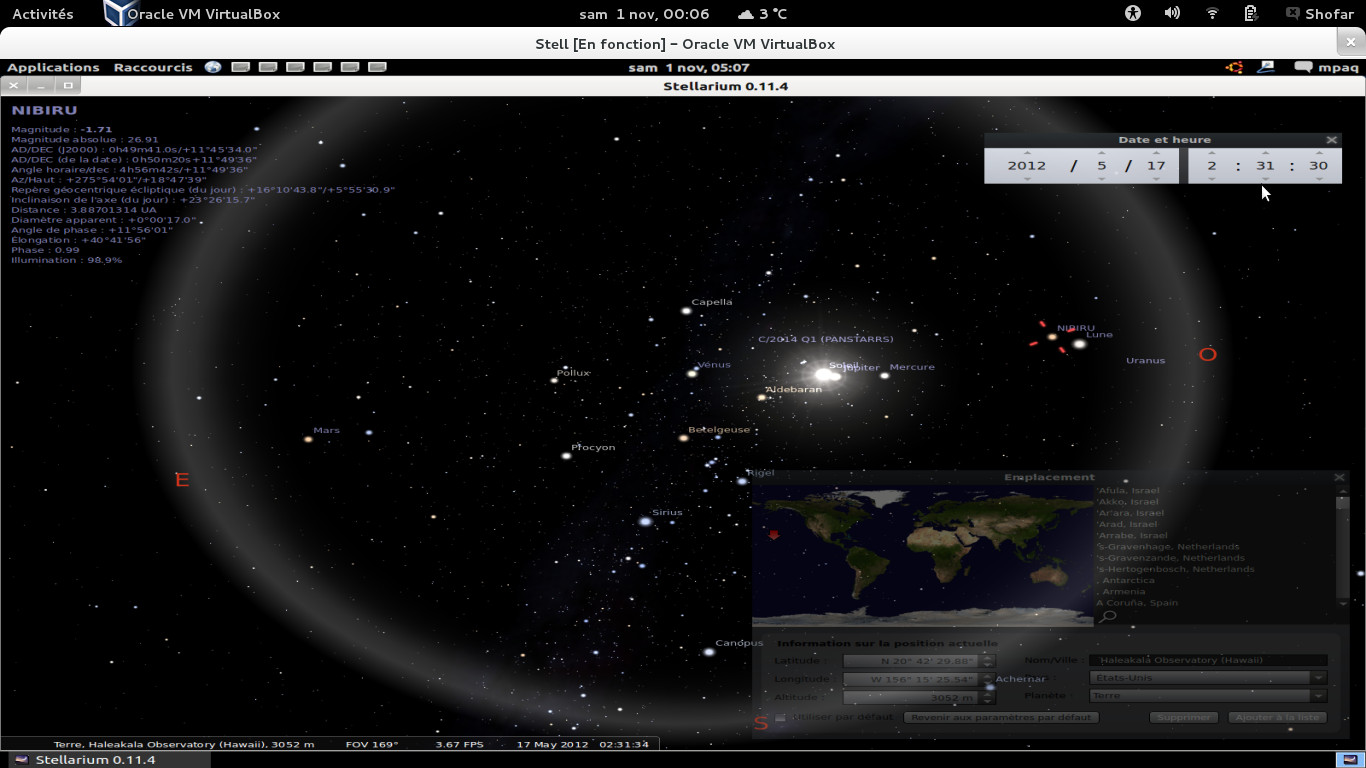This screenshot has width=1366, height=768.
Task: Open the web browser globe launcher
Action: point(213,68)
